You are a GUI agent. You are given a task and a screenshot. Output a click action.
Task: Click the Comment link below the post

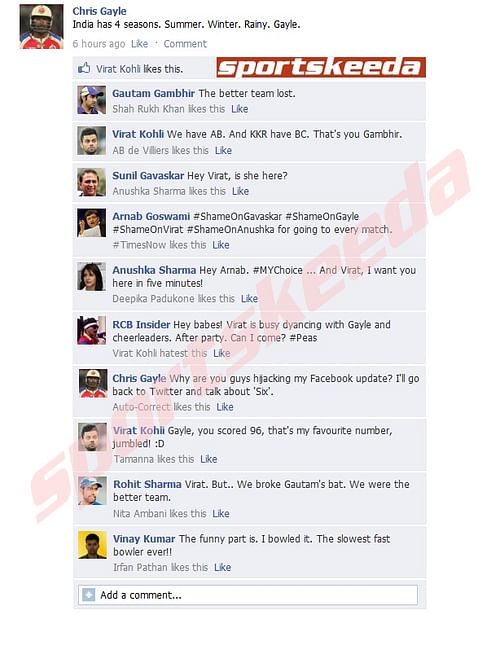[x=185, y=44]
